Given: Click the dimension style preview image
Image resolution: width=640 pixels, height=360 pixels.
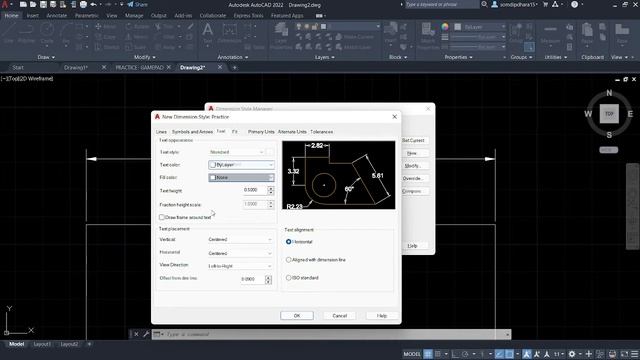Looking at the screenshot, I should pyautogui.click(x=338, y=175).
